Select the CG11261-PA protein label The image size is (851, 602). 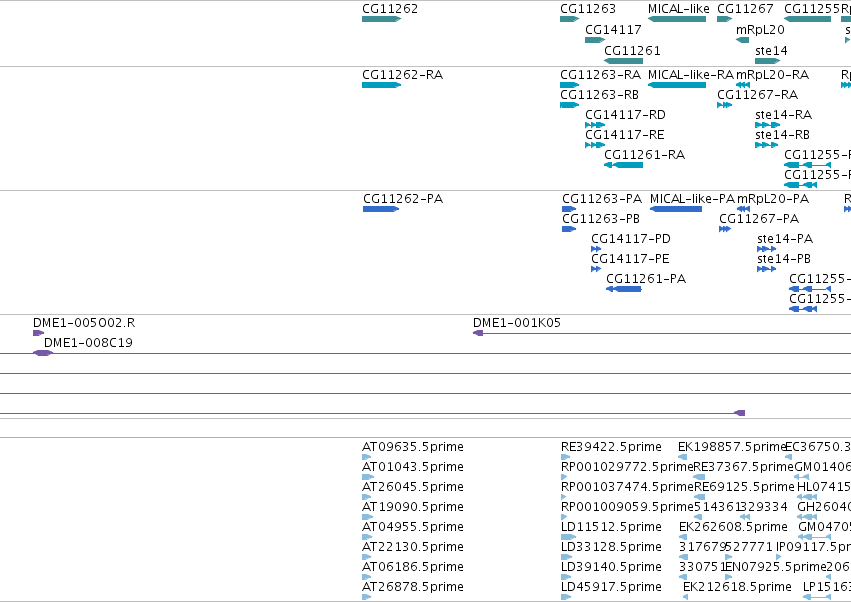point(646,279)
